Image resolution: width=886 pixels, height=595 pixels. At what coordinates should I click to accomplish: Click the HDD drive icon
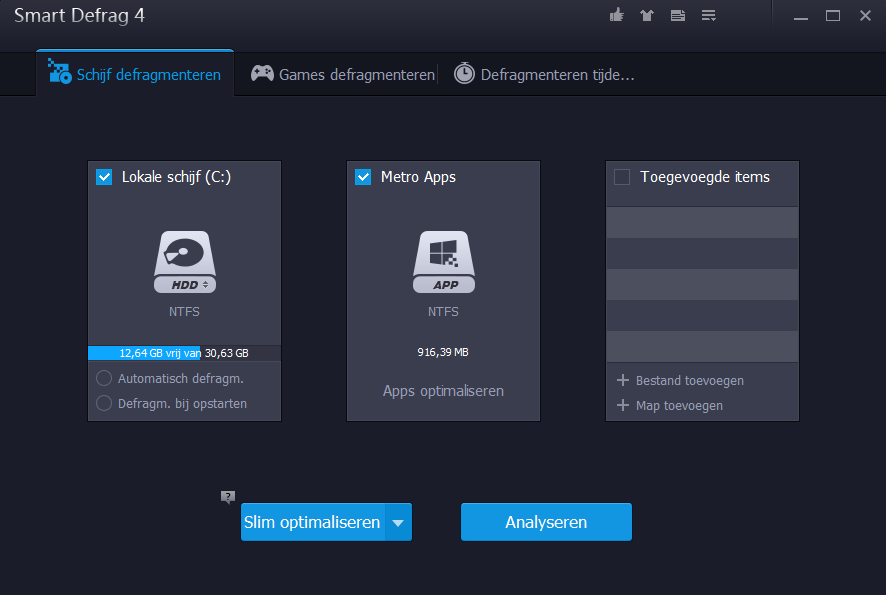click(184, 263)
